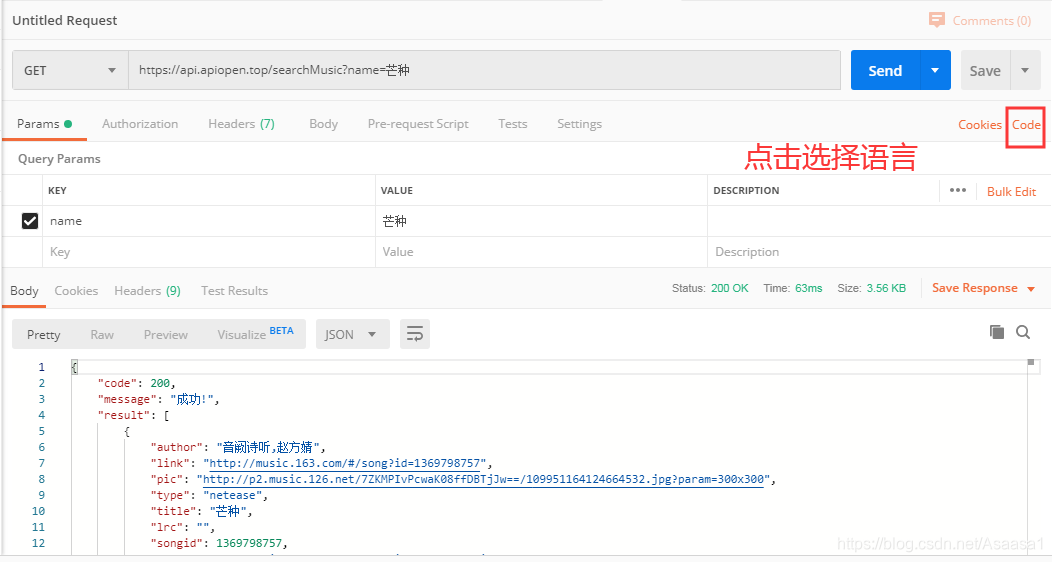This screenshot has width=1052, height=562.
Task: Open the Settings tab
Action: [579, 124]
